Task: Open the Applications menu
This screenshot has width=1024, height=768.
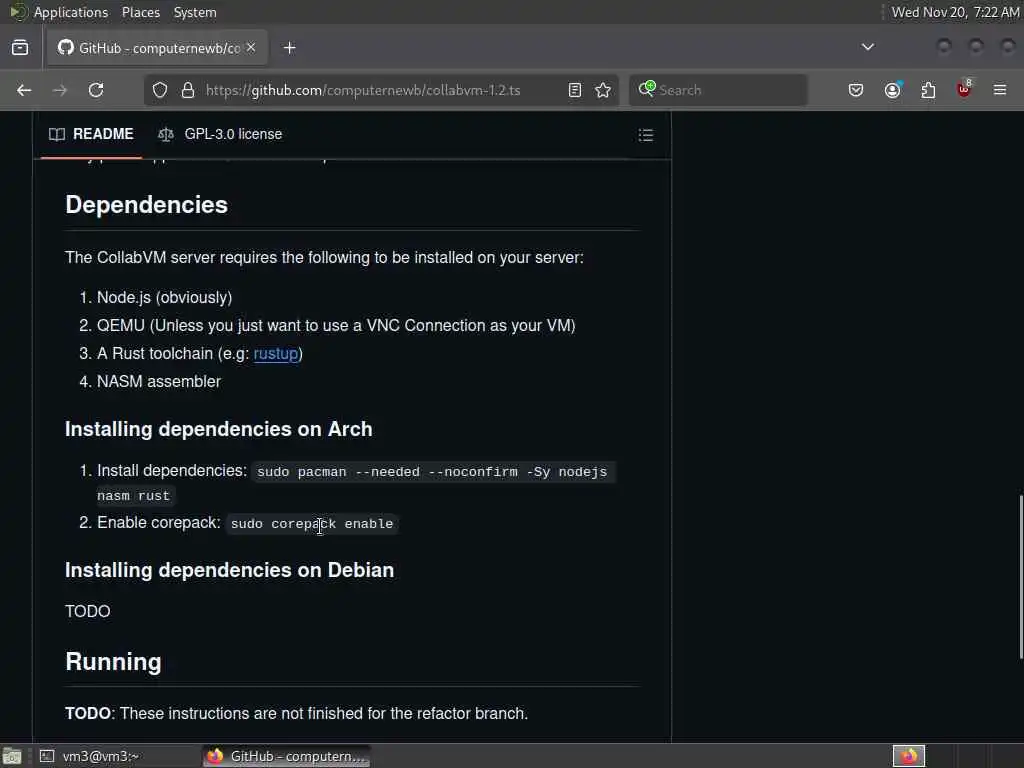Action: 71,12
